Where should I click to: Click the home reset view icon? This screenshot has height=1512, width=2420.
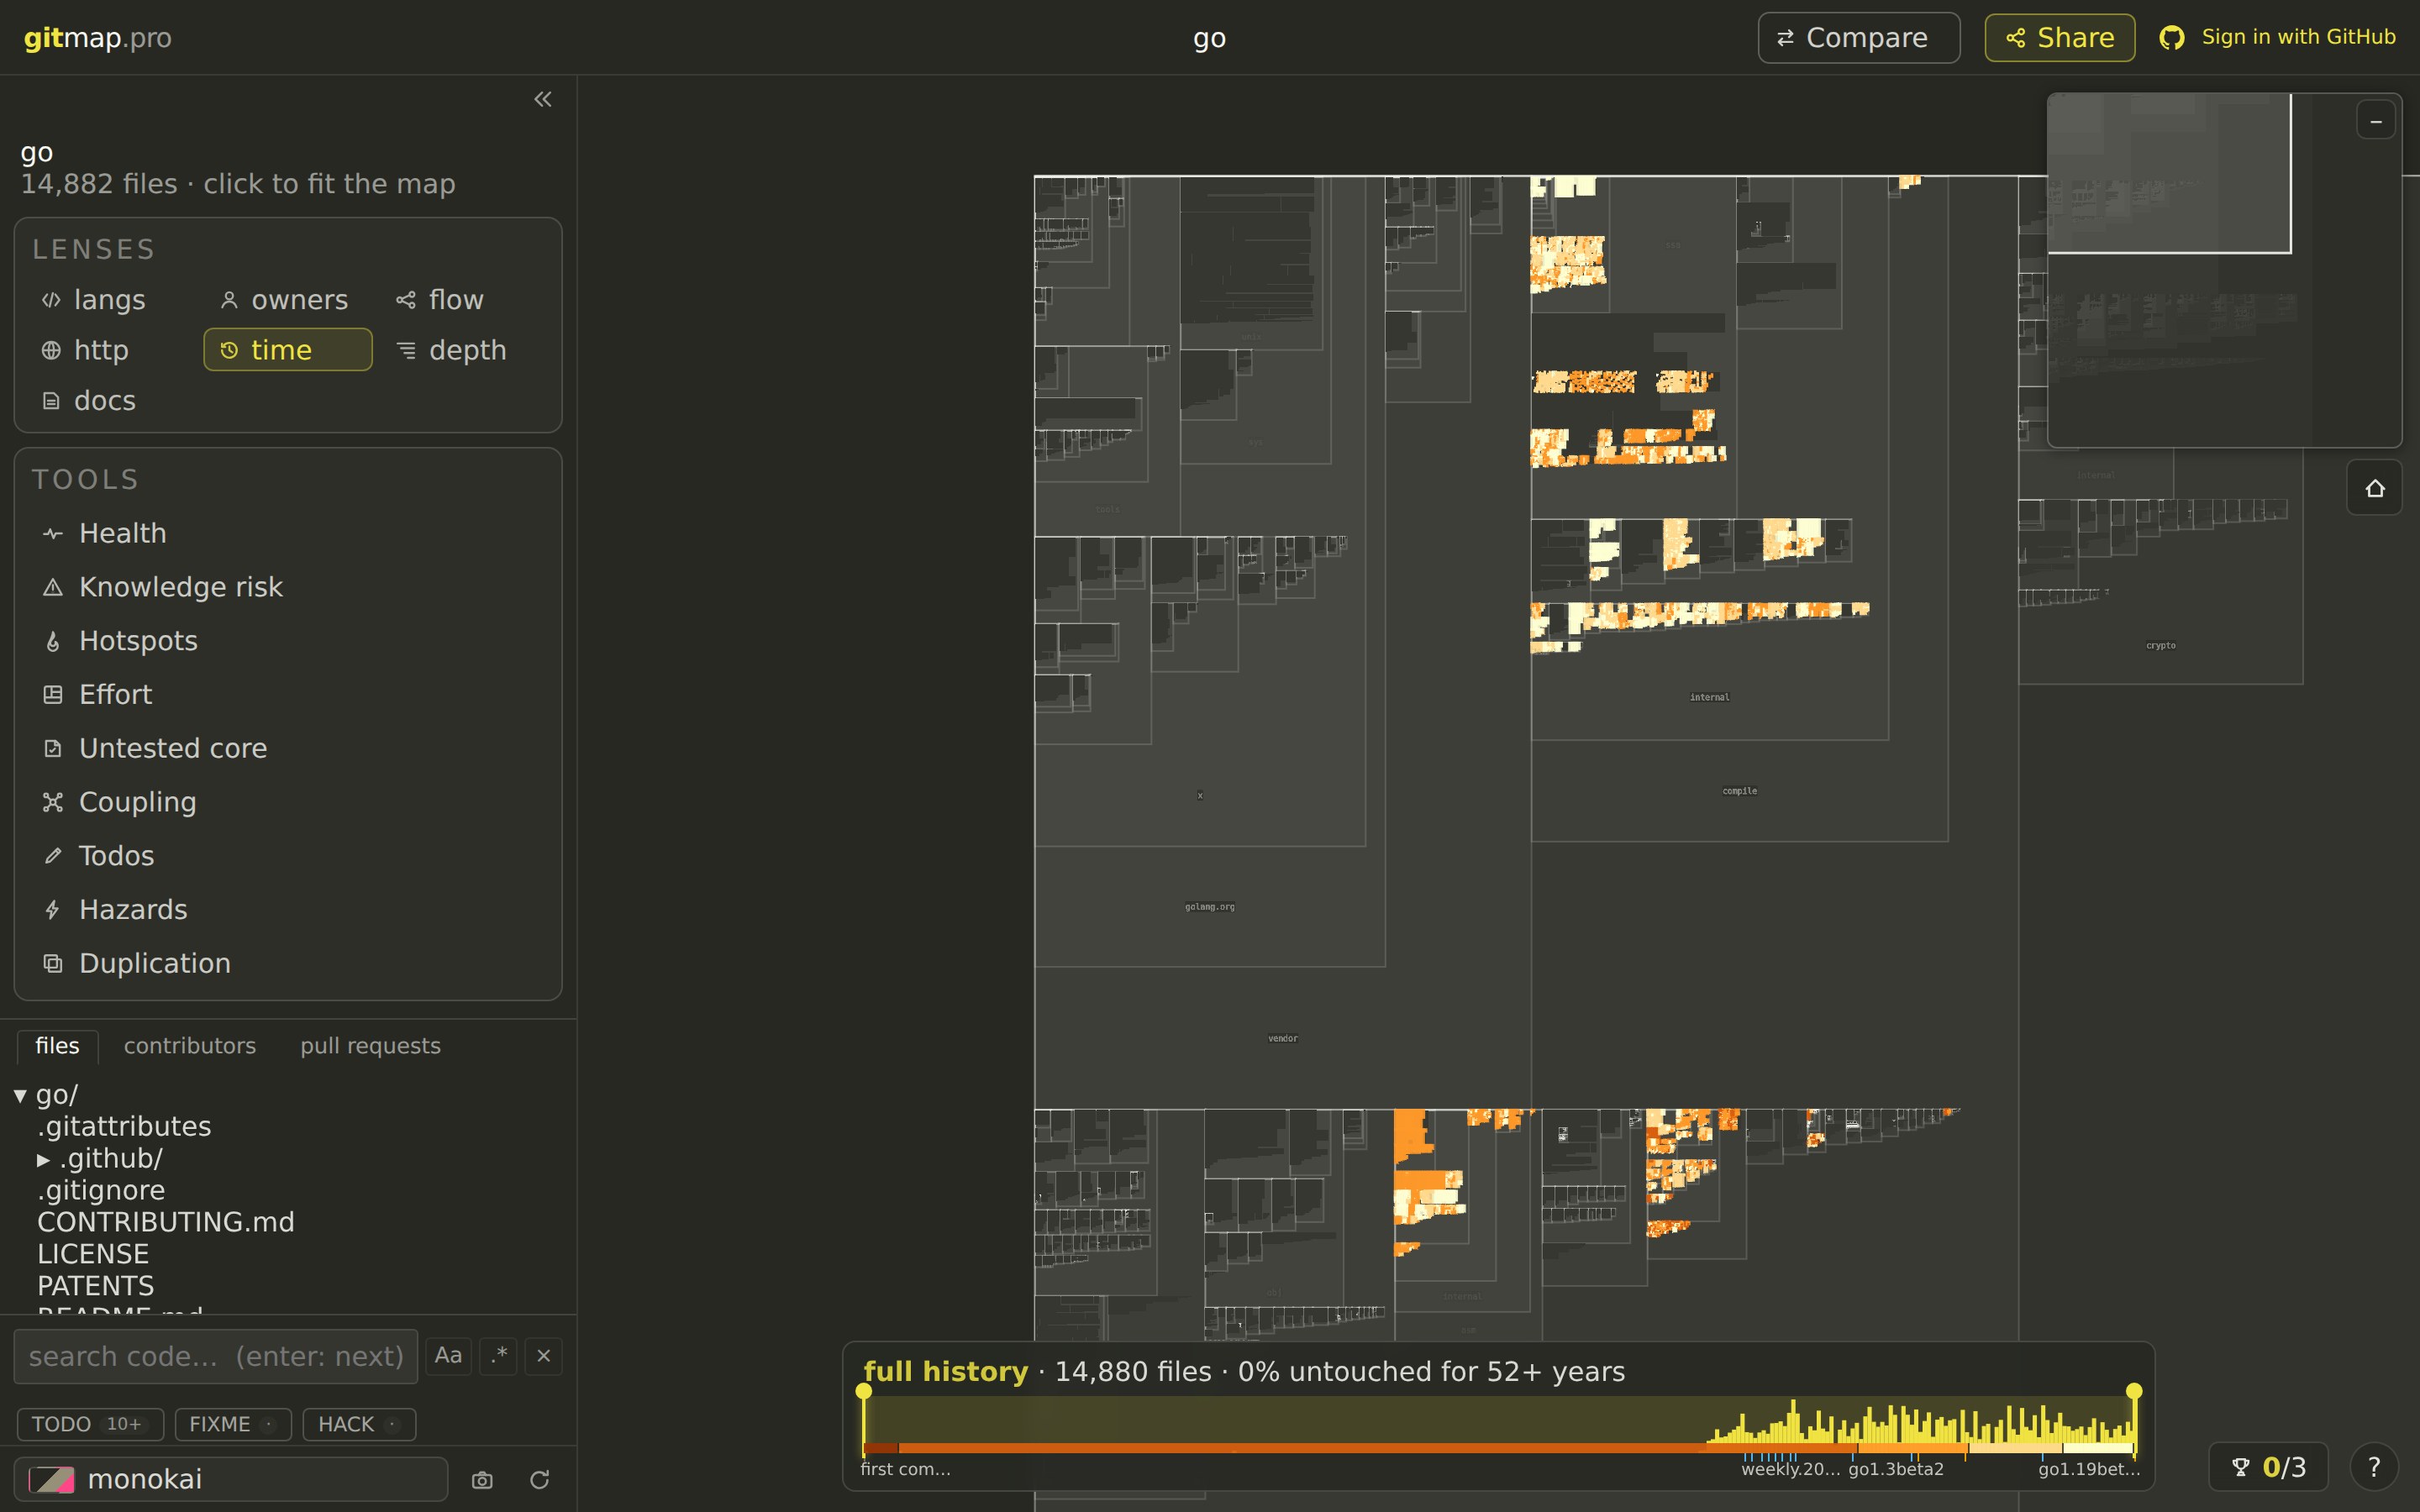click(x=2375, y=488)
